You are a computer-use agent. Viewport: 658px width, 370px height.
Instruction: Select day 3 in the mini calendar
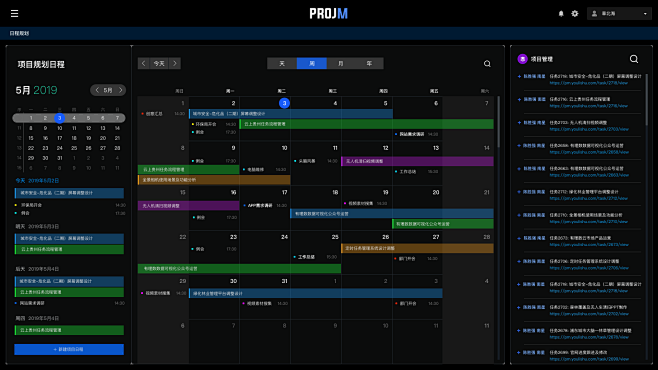pyautogui.click(x=60, y=118)
